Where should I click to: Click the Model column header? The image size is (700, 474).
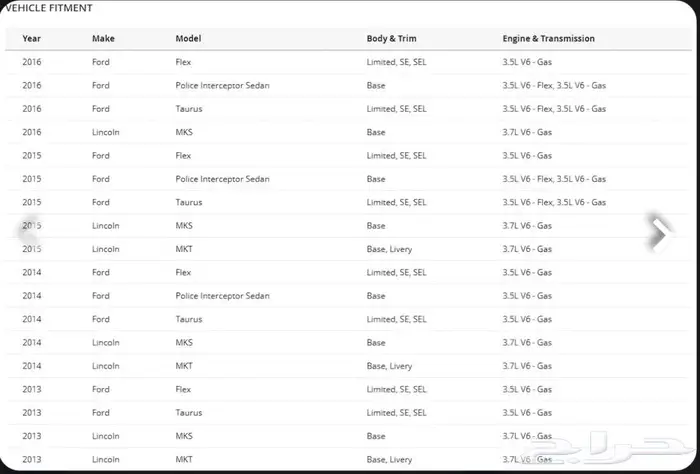[188, 38]
